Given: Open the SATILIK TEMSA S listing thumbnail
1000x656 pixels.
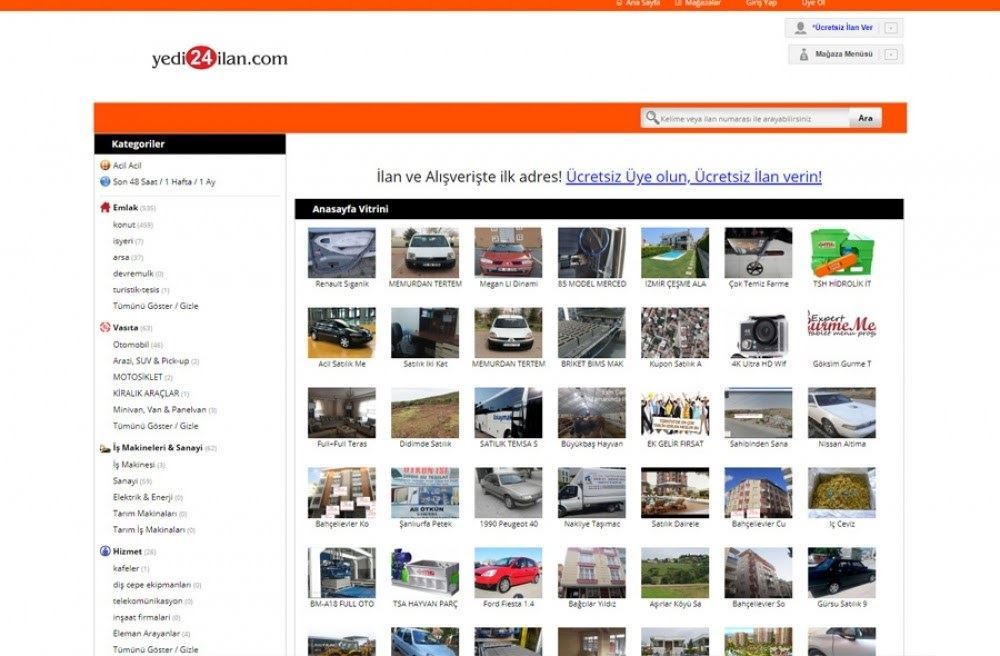Looking at the screenshot, I should (508, 413).
